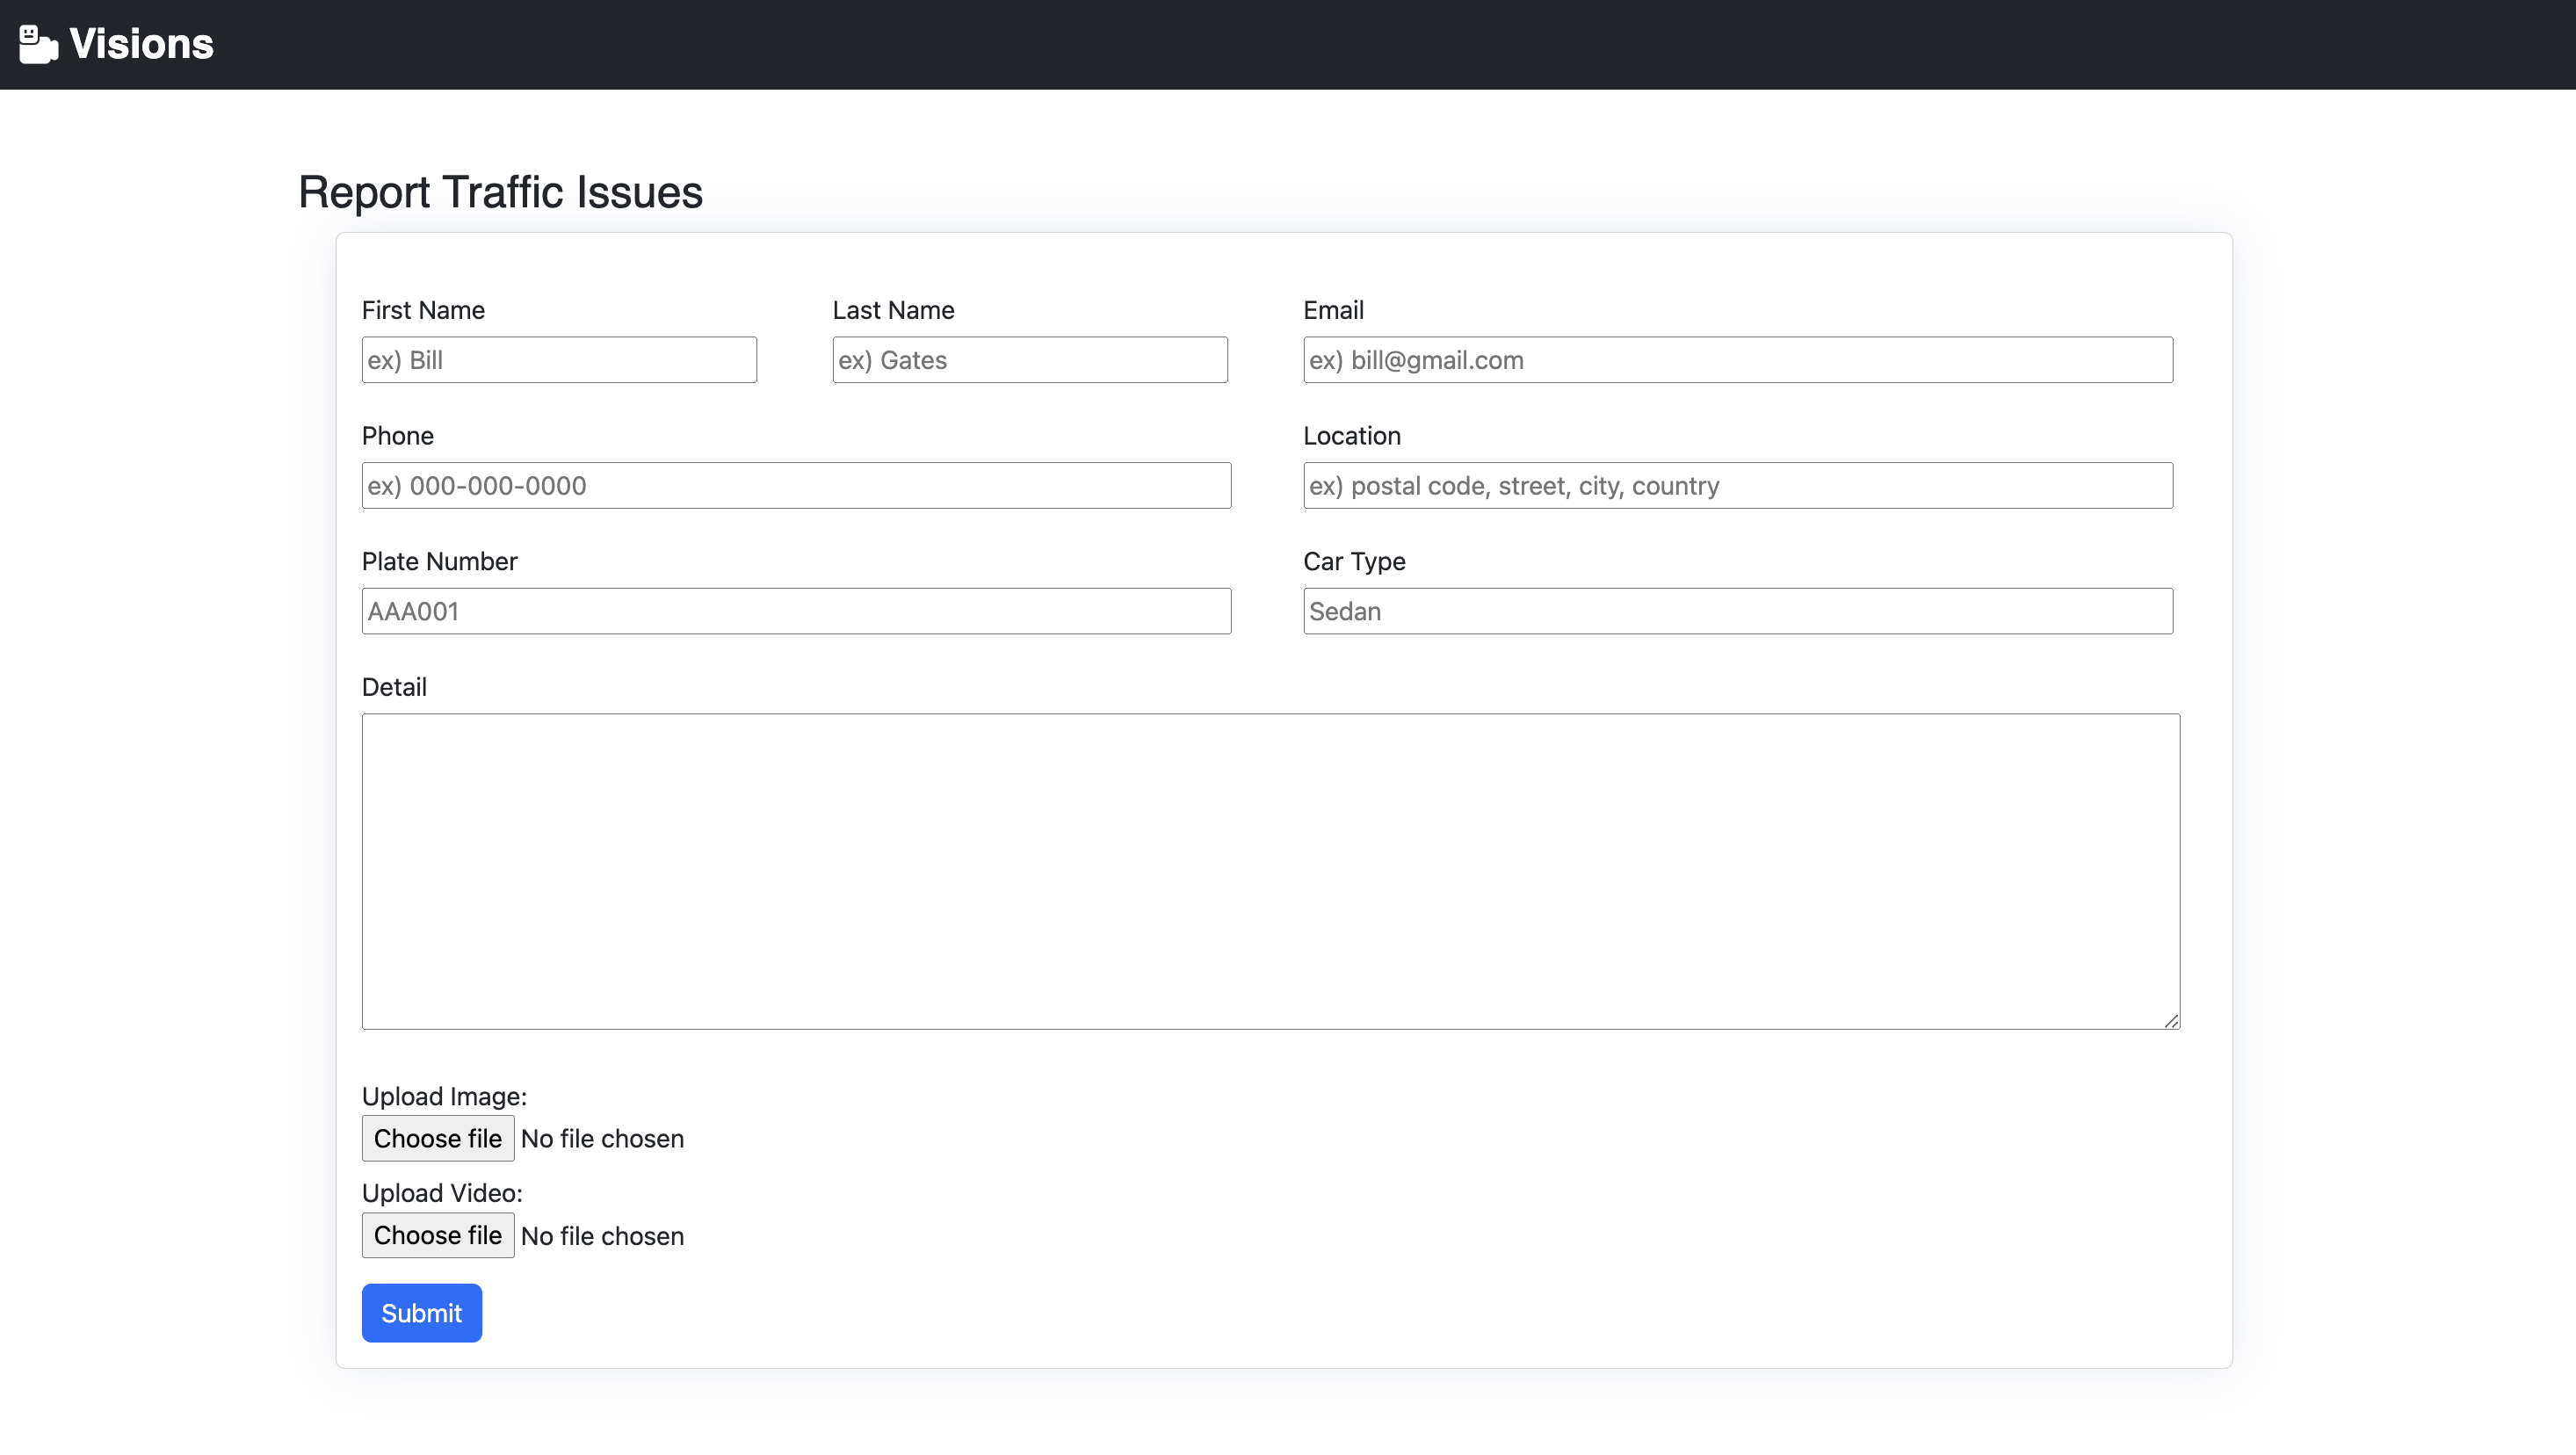The height and width of the screenshot is (1455, 2576).
Task: Click the Visions camera logo icon
Action: [x=38, y=44]
